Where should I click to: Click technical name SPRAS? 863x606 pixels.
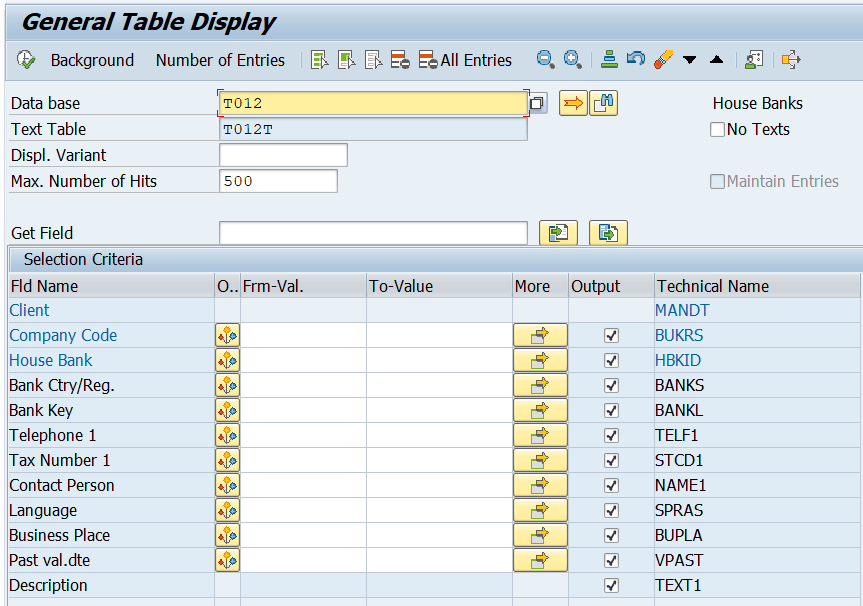click(679, 511)
